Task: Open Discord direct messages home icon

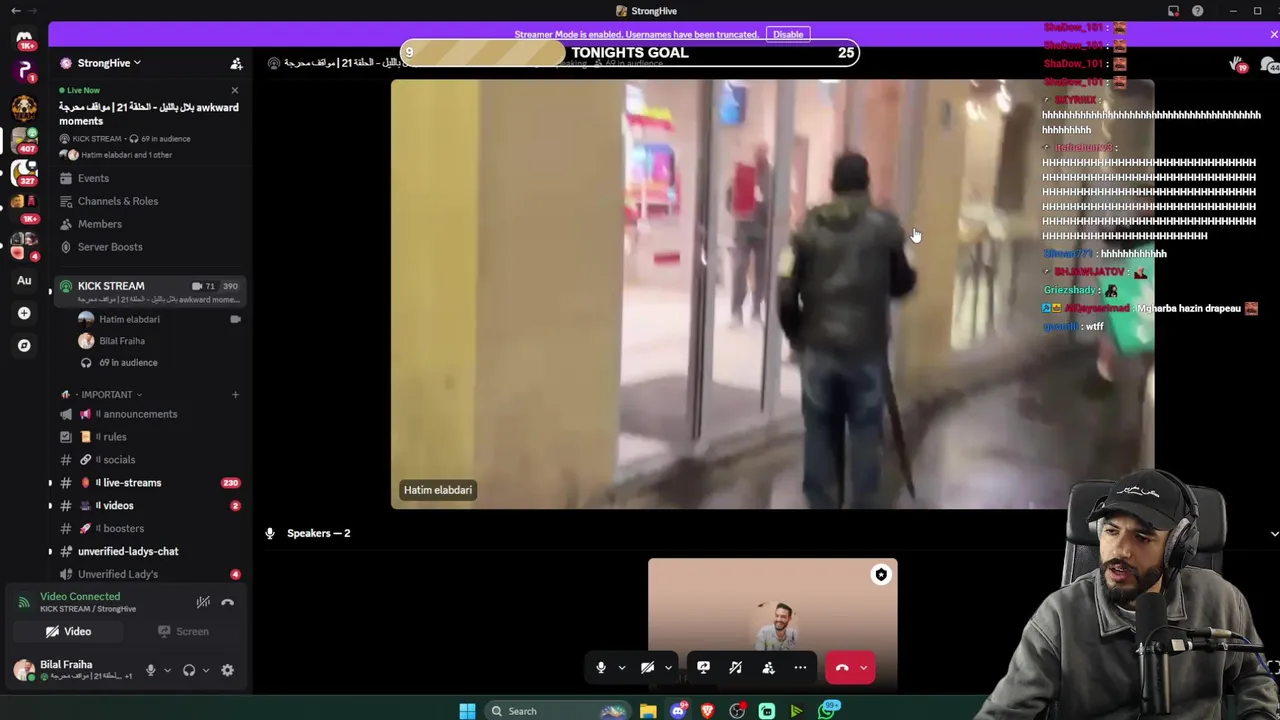Action: 24,39
